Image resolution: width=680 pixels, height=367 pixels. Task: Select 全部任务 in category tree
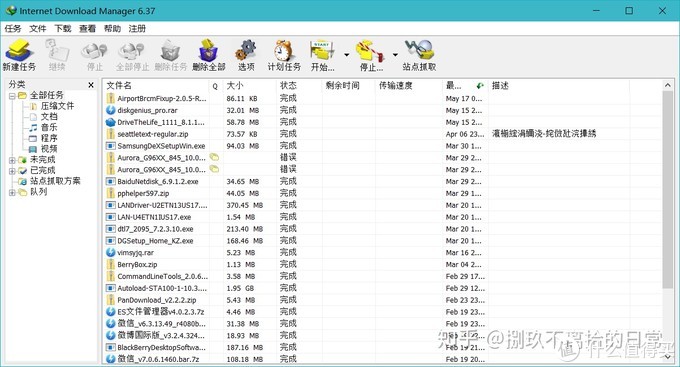(46, 95)
